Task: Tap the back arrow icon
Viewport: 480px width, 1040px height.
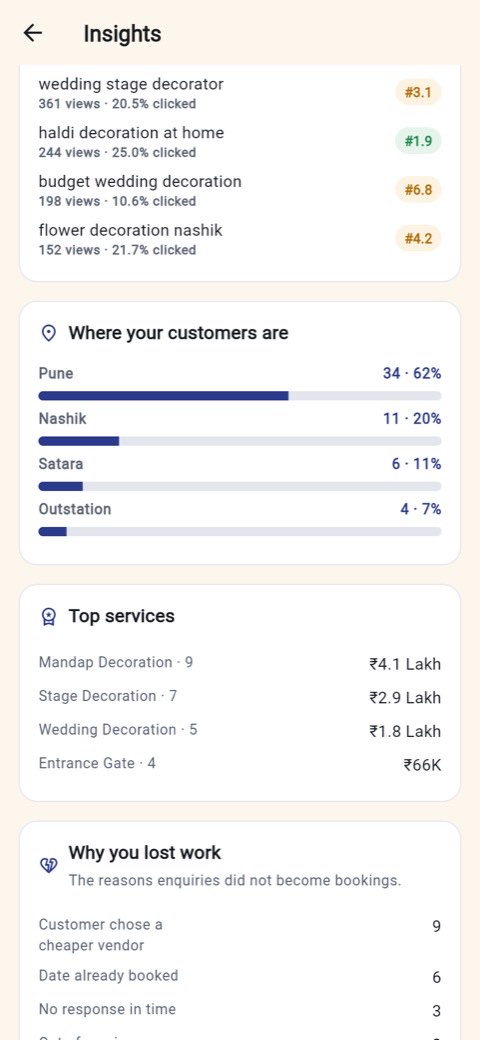Action: [x=32, y=33]
